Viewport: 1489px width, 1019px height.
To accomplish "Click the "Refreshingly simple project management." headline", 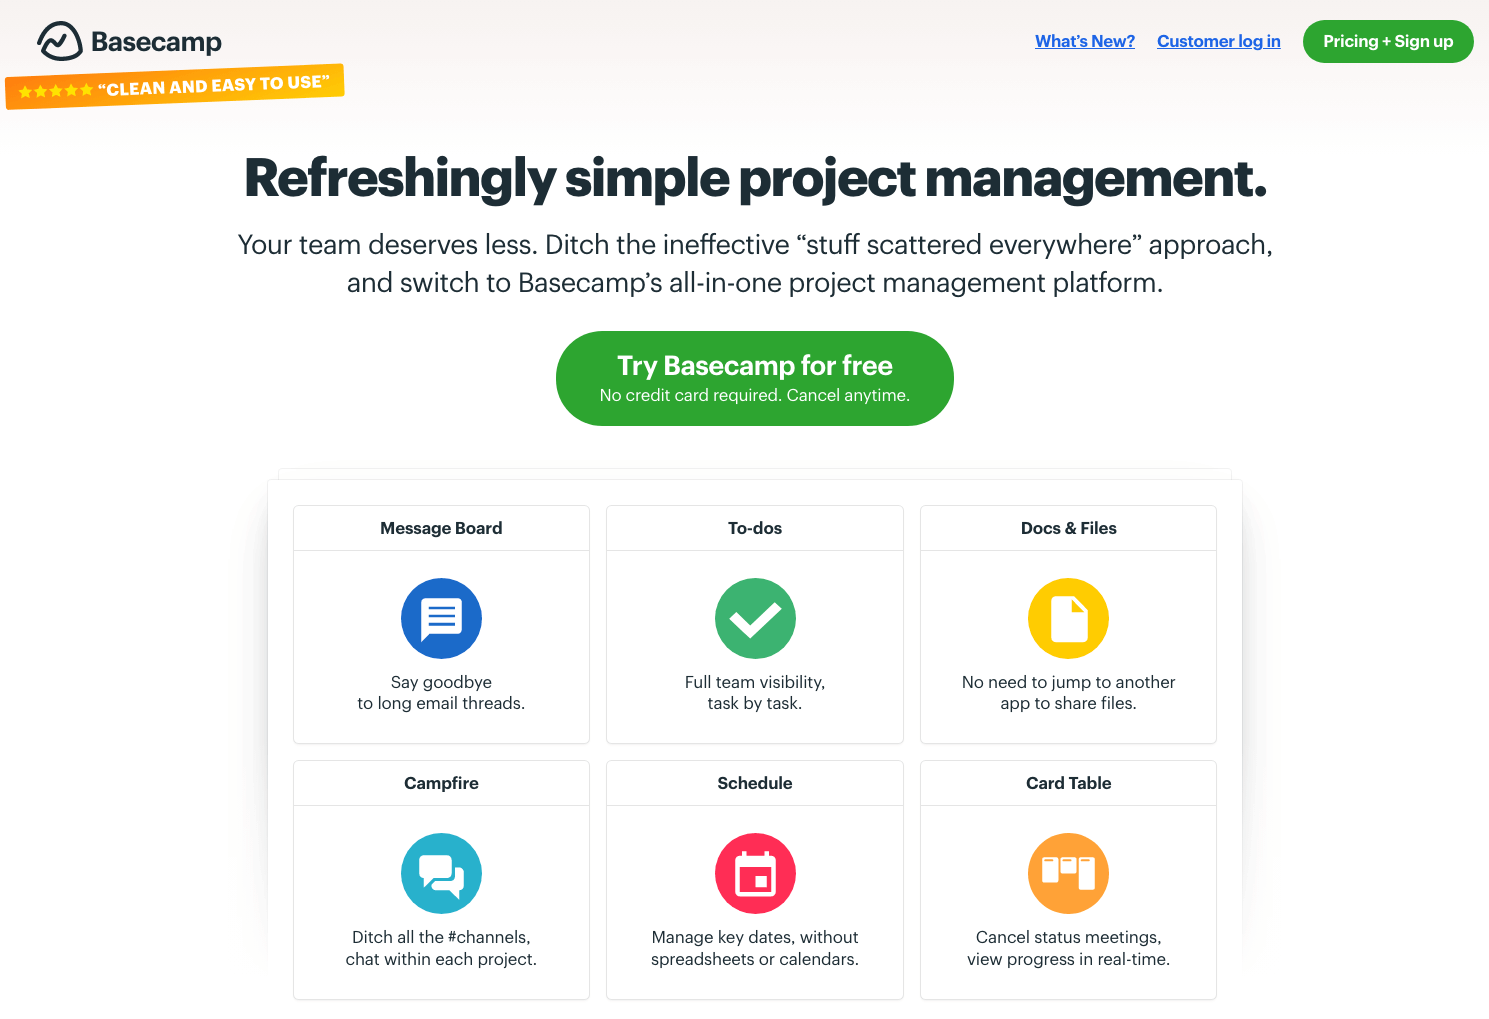I will [x=755, y=178].
